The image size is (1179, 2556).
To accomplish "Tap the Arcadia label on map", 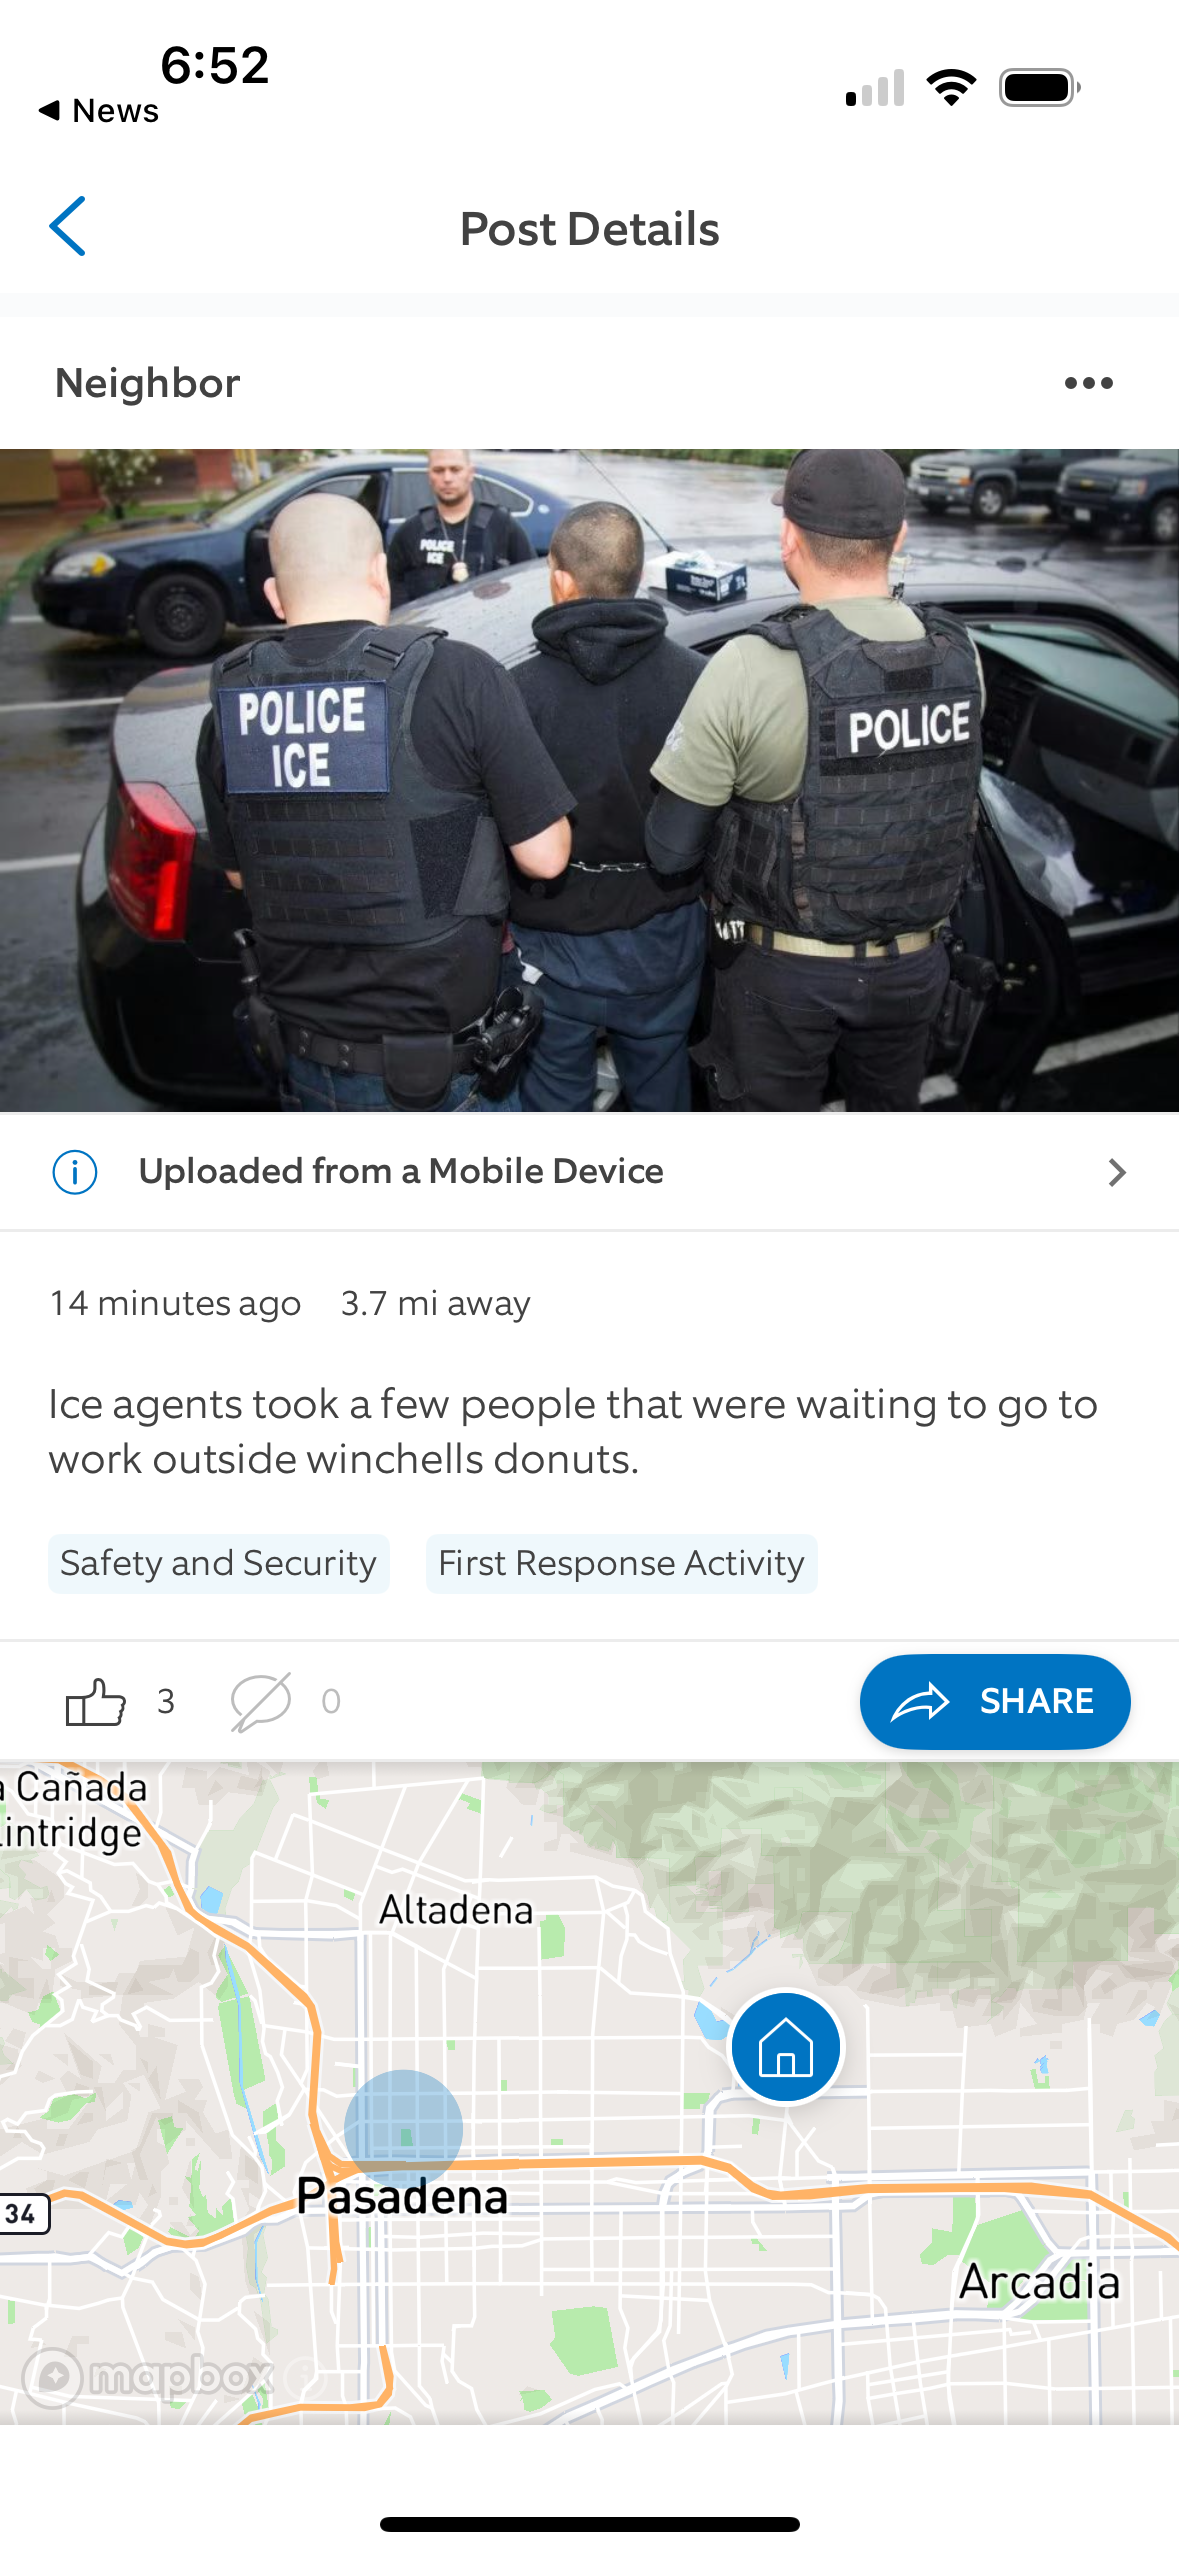I will point(1039,2282).
